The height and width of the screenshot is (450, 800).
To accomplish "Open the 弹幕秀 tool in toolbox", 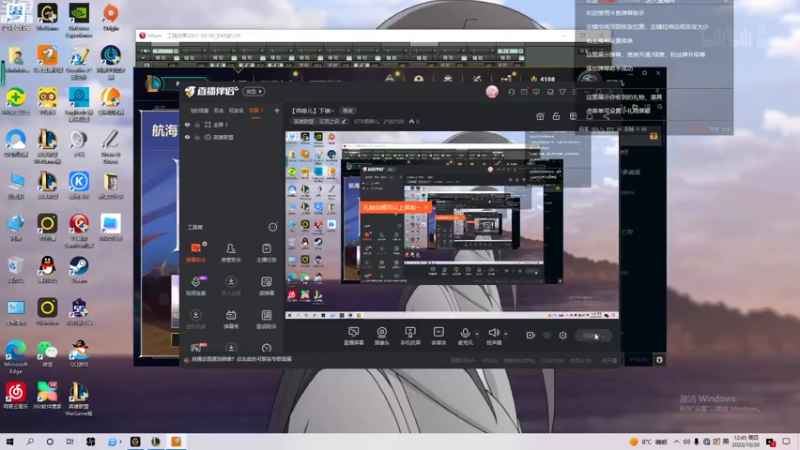I will pyautogui.click(x=231, y=319).
